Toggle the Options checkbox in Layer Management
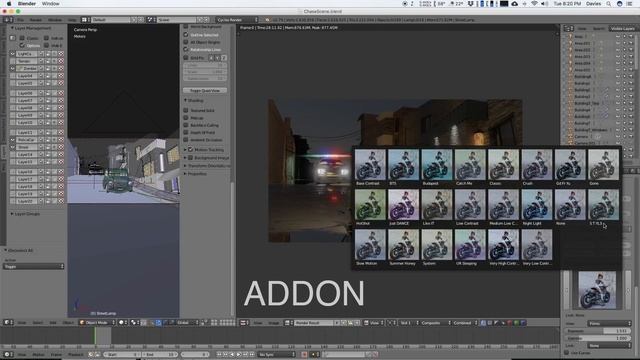This screenshot has width=640, height=360. pos(22,45)
